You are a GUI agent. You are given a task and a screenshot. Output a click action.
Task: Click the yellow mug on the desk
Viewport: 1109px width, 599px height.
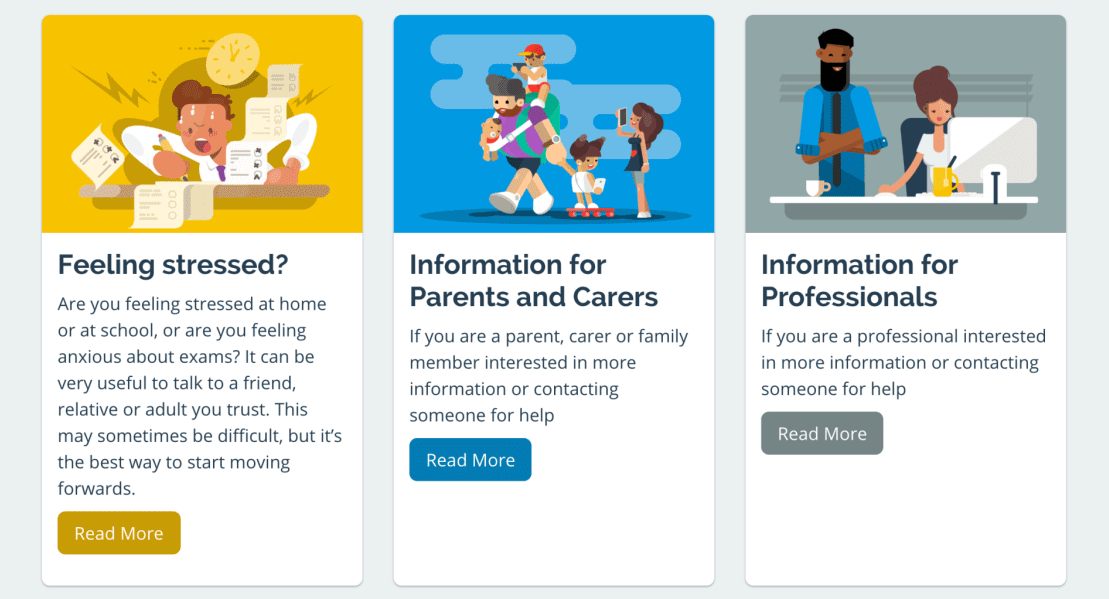[x=943, y=181]
